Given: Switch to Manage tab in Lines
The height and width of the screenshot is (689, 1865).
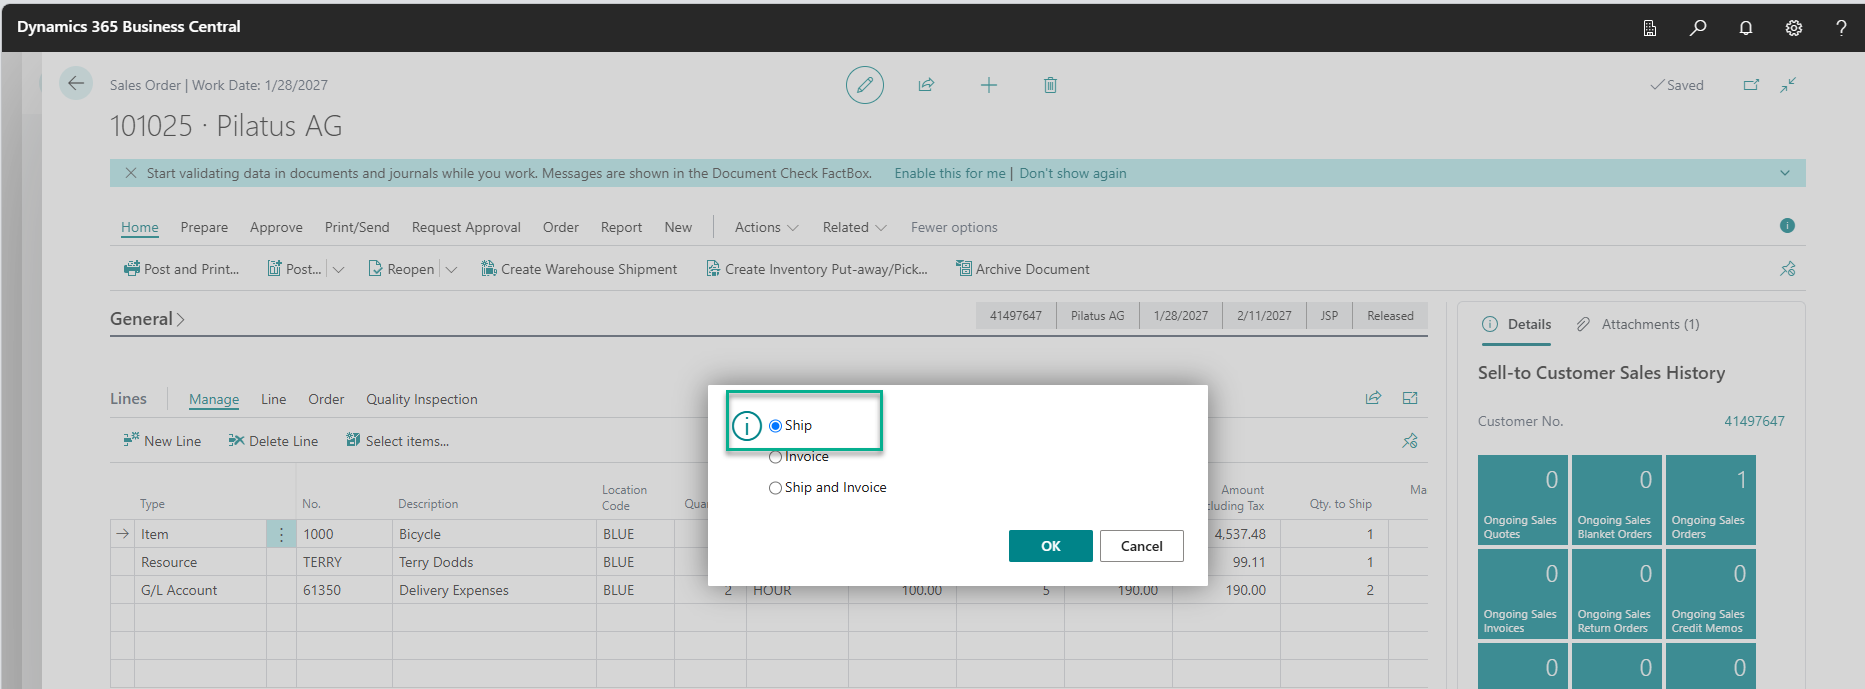Looking at the screenshot, I should [x=214, y=399].
